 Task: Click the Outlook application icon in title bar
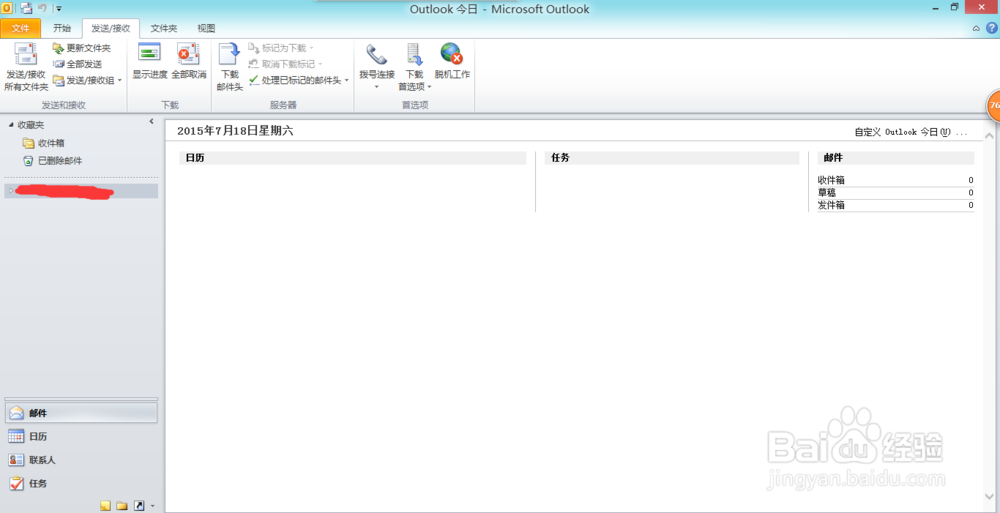point(7,8)
